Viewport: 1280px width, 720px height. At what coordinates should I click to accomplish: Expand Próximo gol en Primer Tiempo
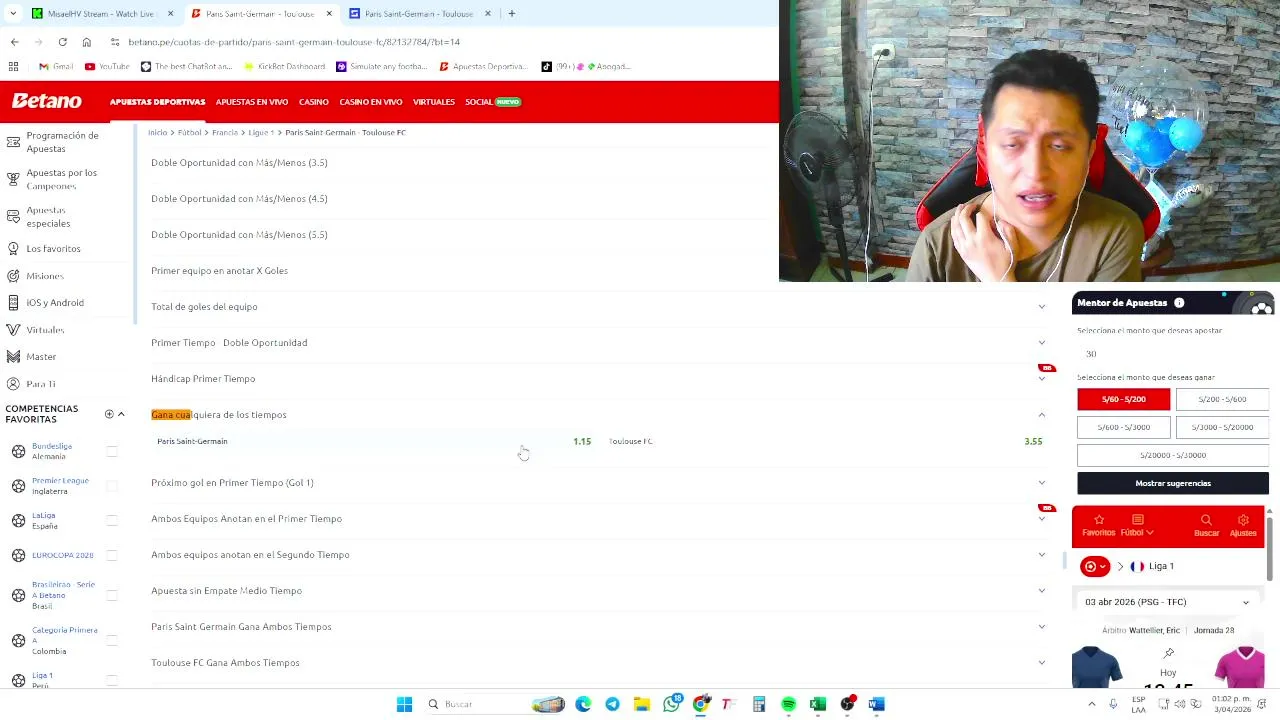(x=1041, y=482)
